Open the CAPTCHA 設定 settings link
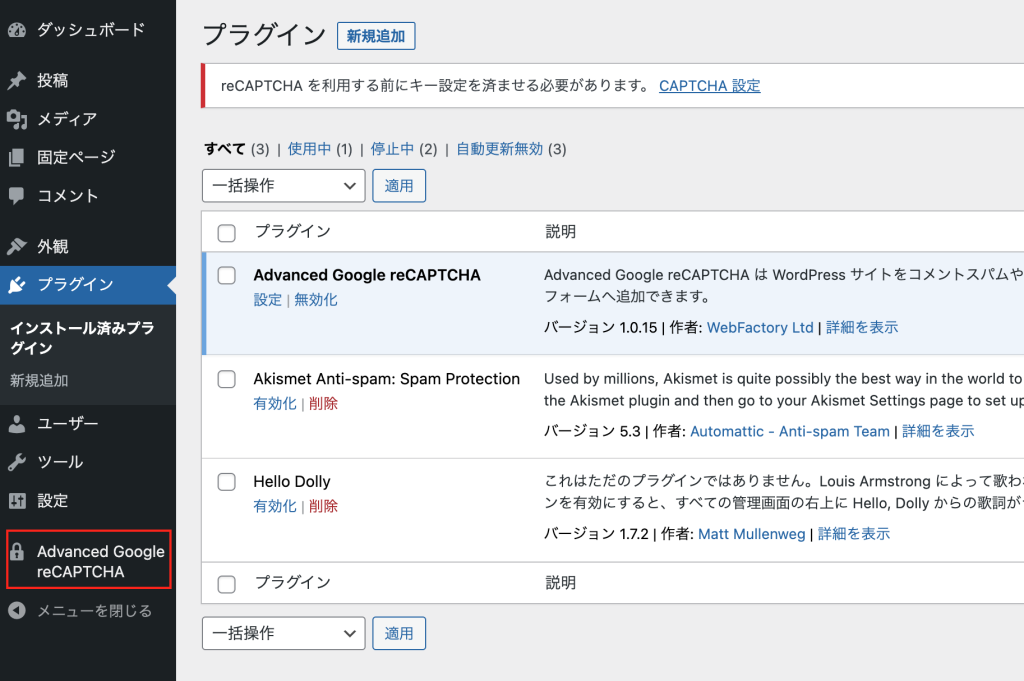The width and height of the screenshot is (1024, 681). (709, 85)
